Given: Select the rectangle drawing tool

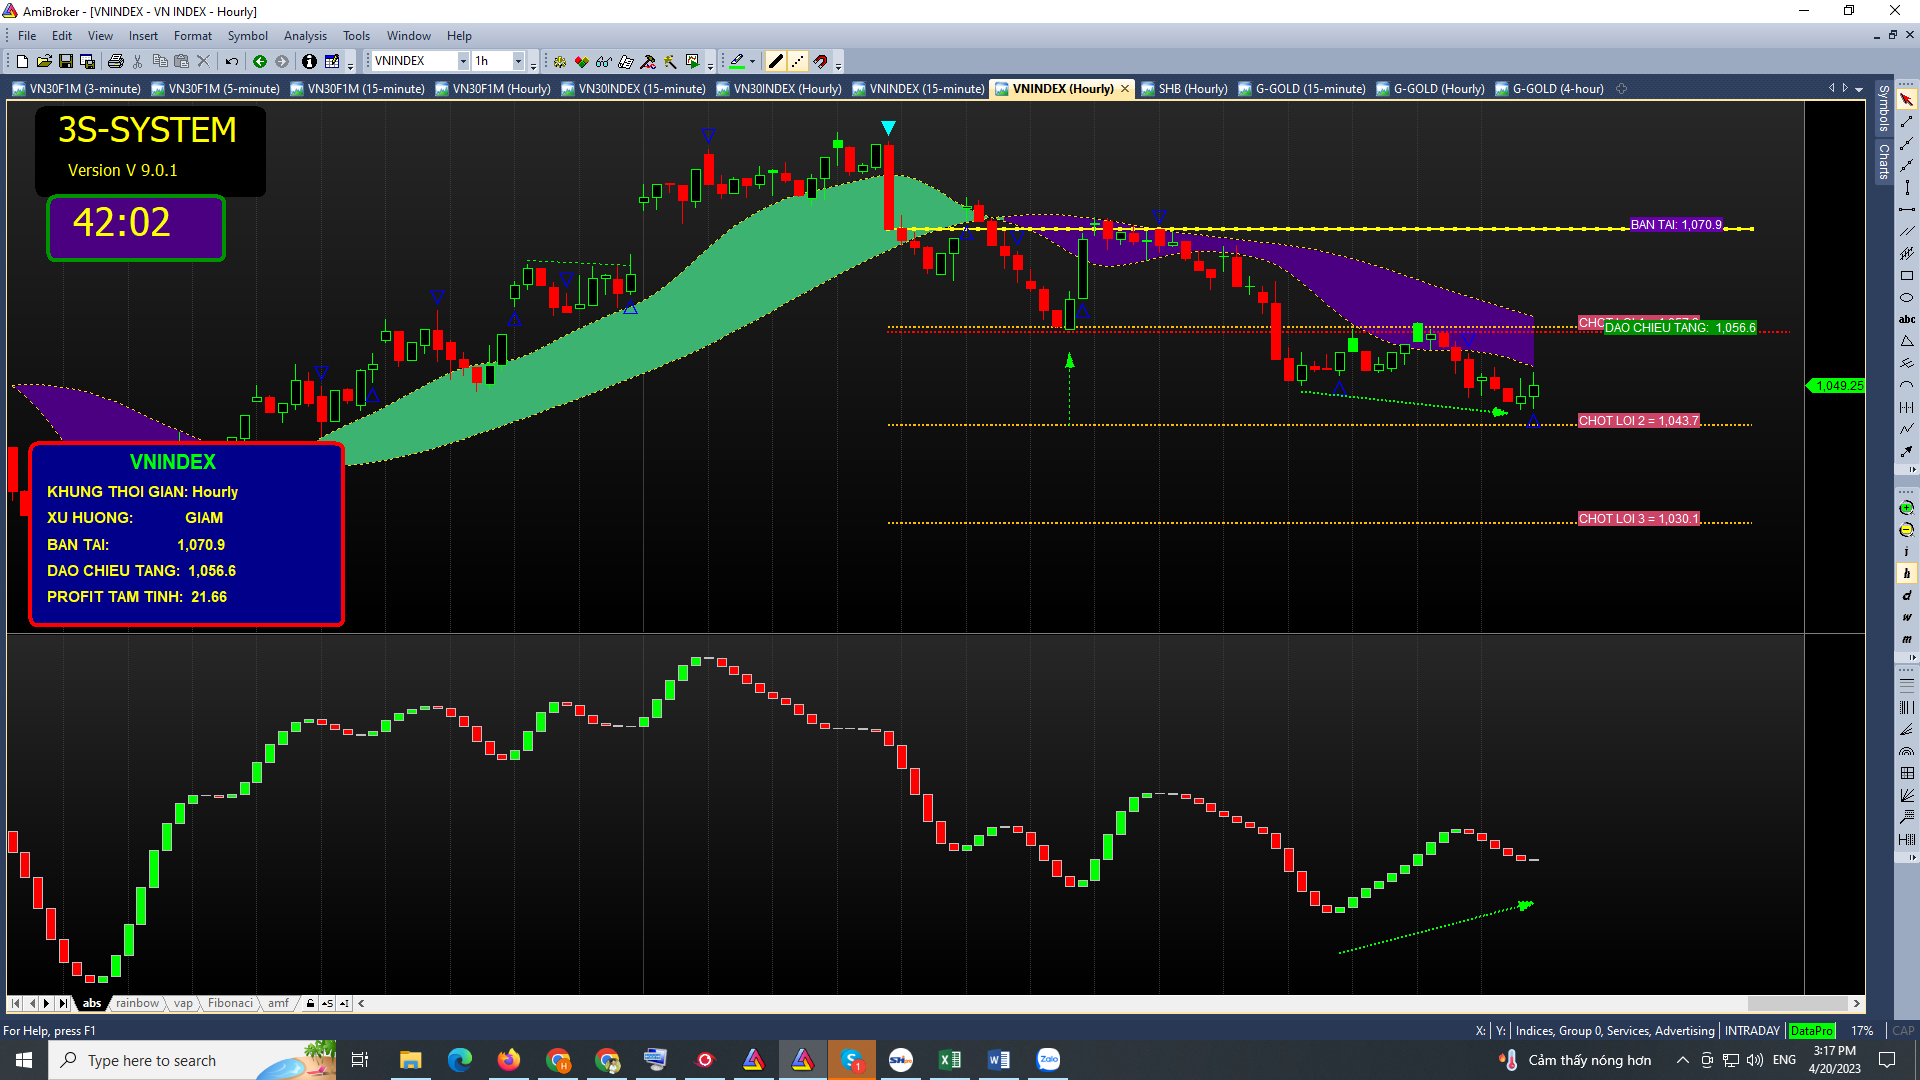Looking at the screenshot, I should tap(1906, 276).
